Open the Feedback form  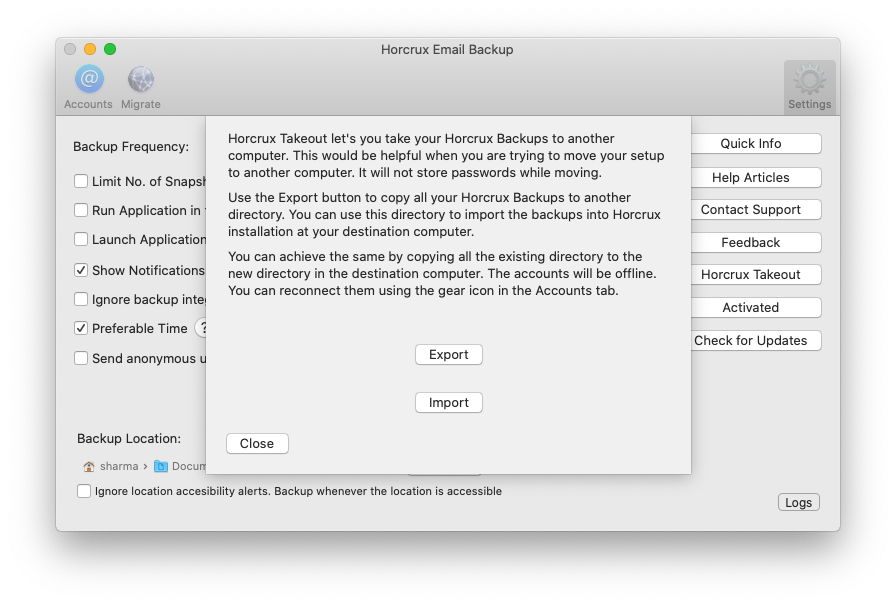(755, 243)
